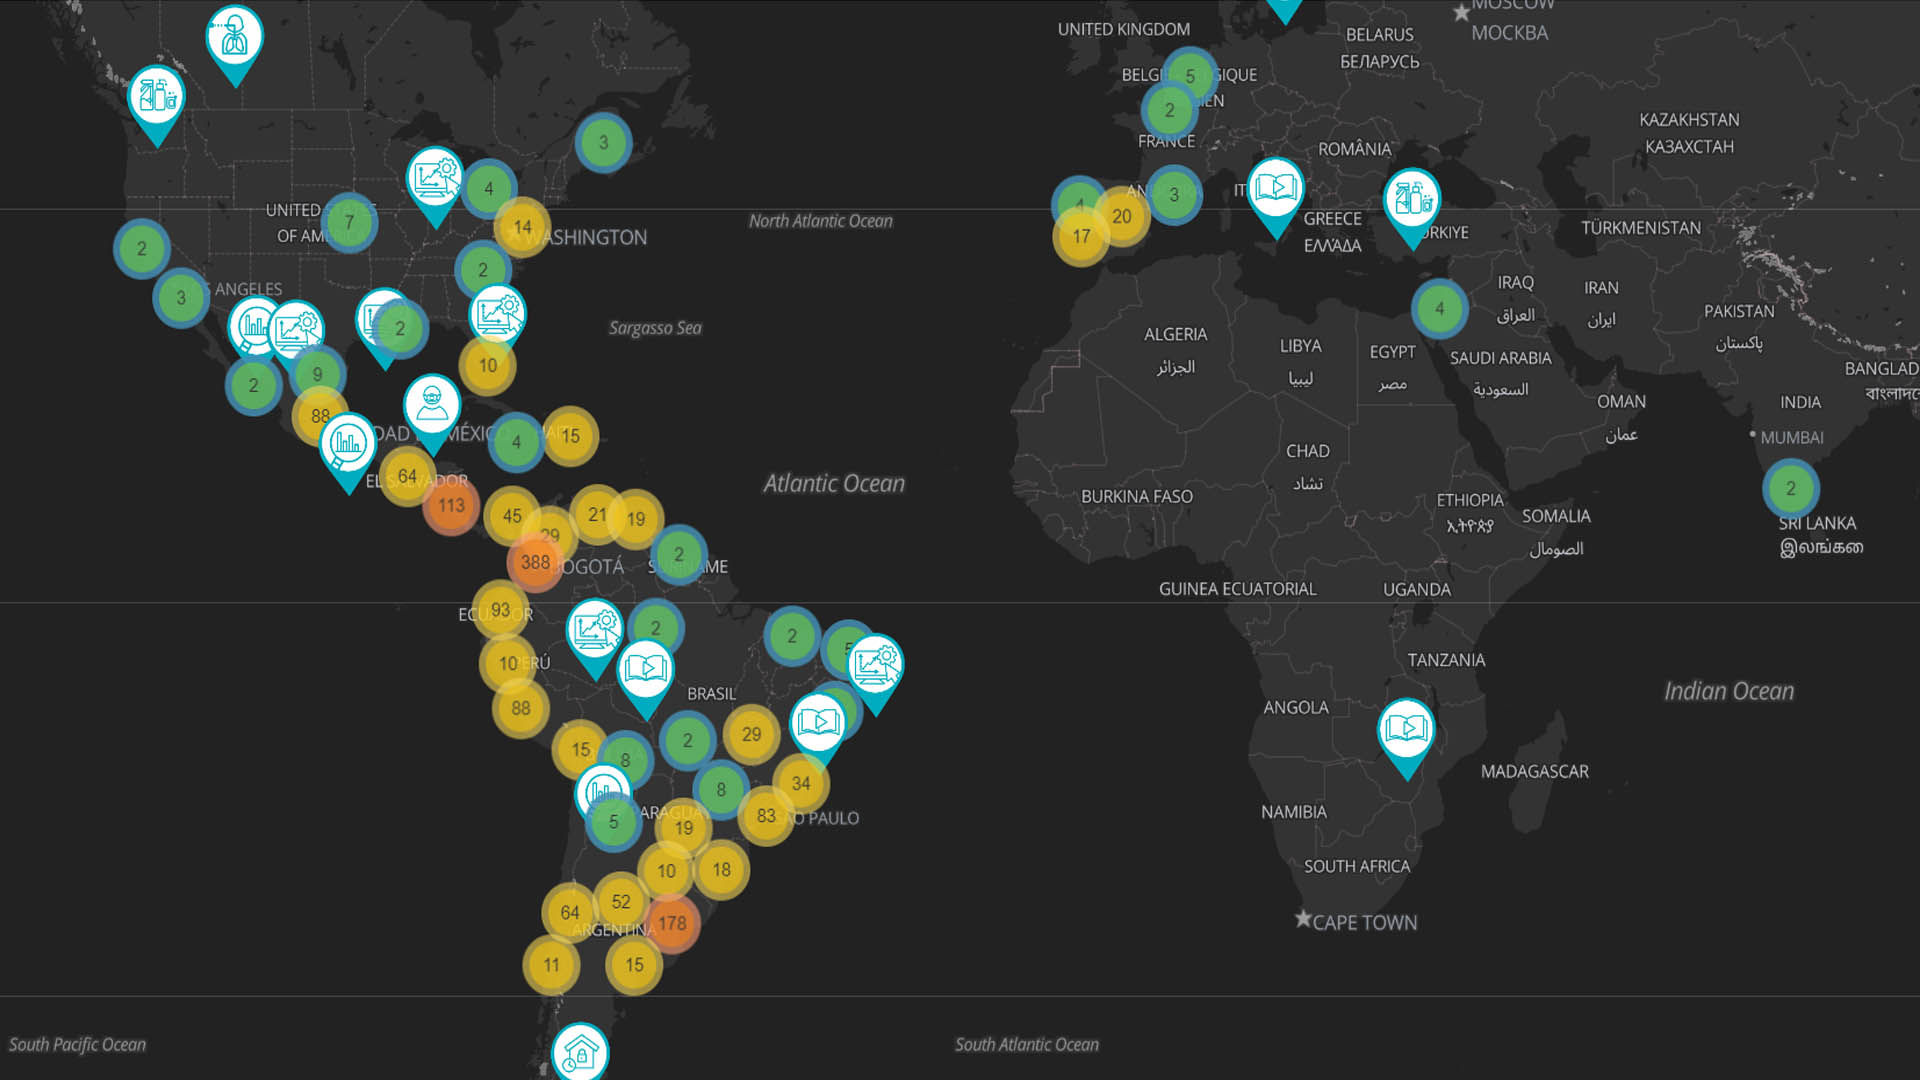Select the masked person pin near Cuba

432,405
